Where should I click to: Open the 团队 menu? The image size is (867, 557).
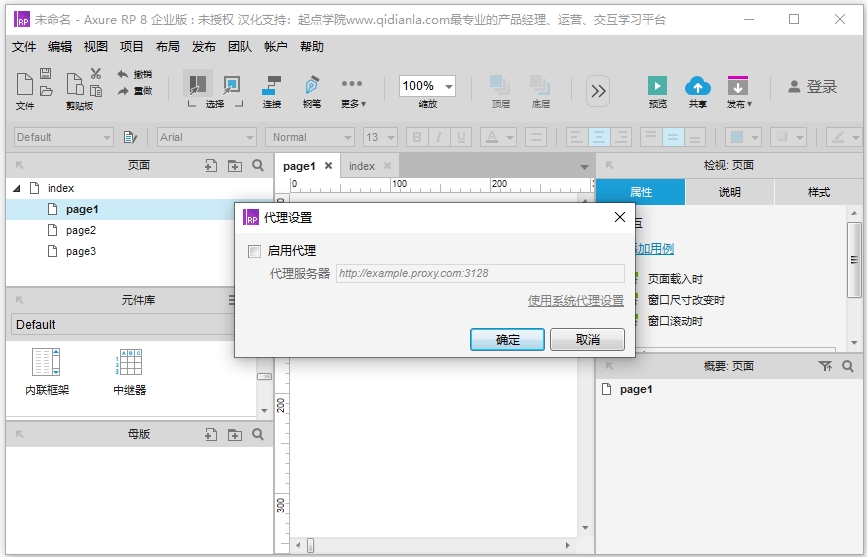tap(240, 46)
